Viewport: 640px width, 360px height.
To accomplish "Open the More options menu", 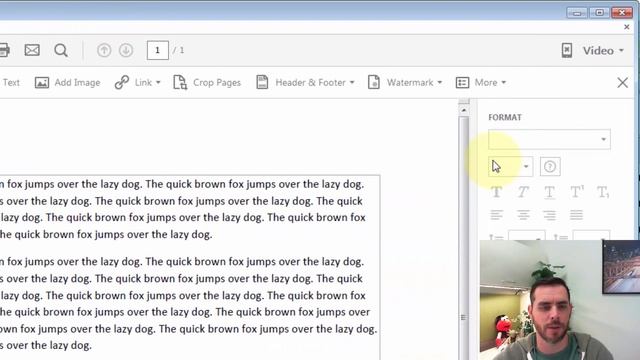I will pos(481,82).
